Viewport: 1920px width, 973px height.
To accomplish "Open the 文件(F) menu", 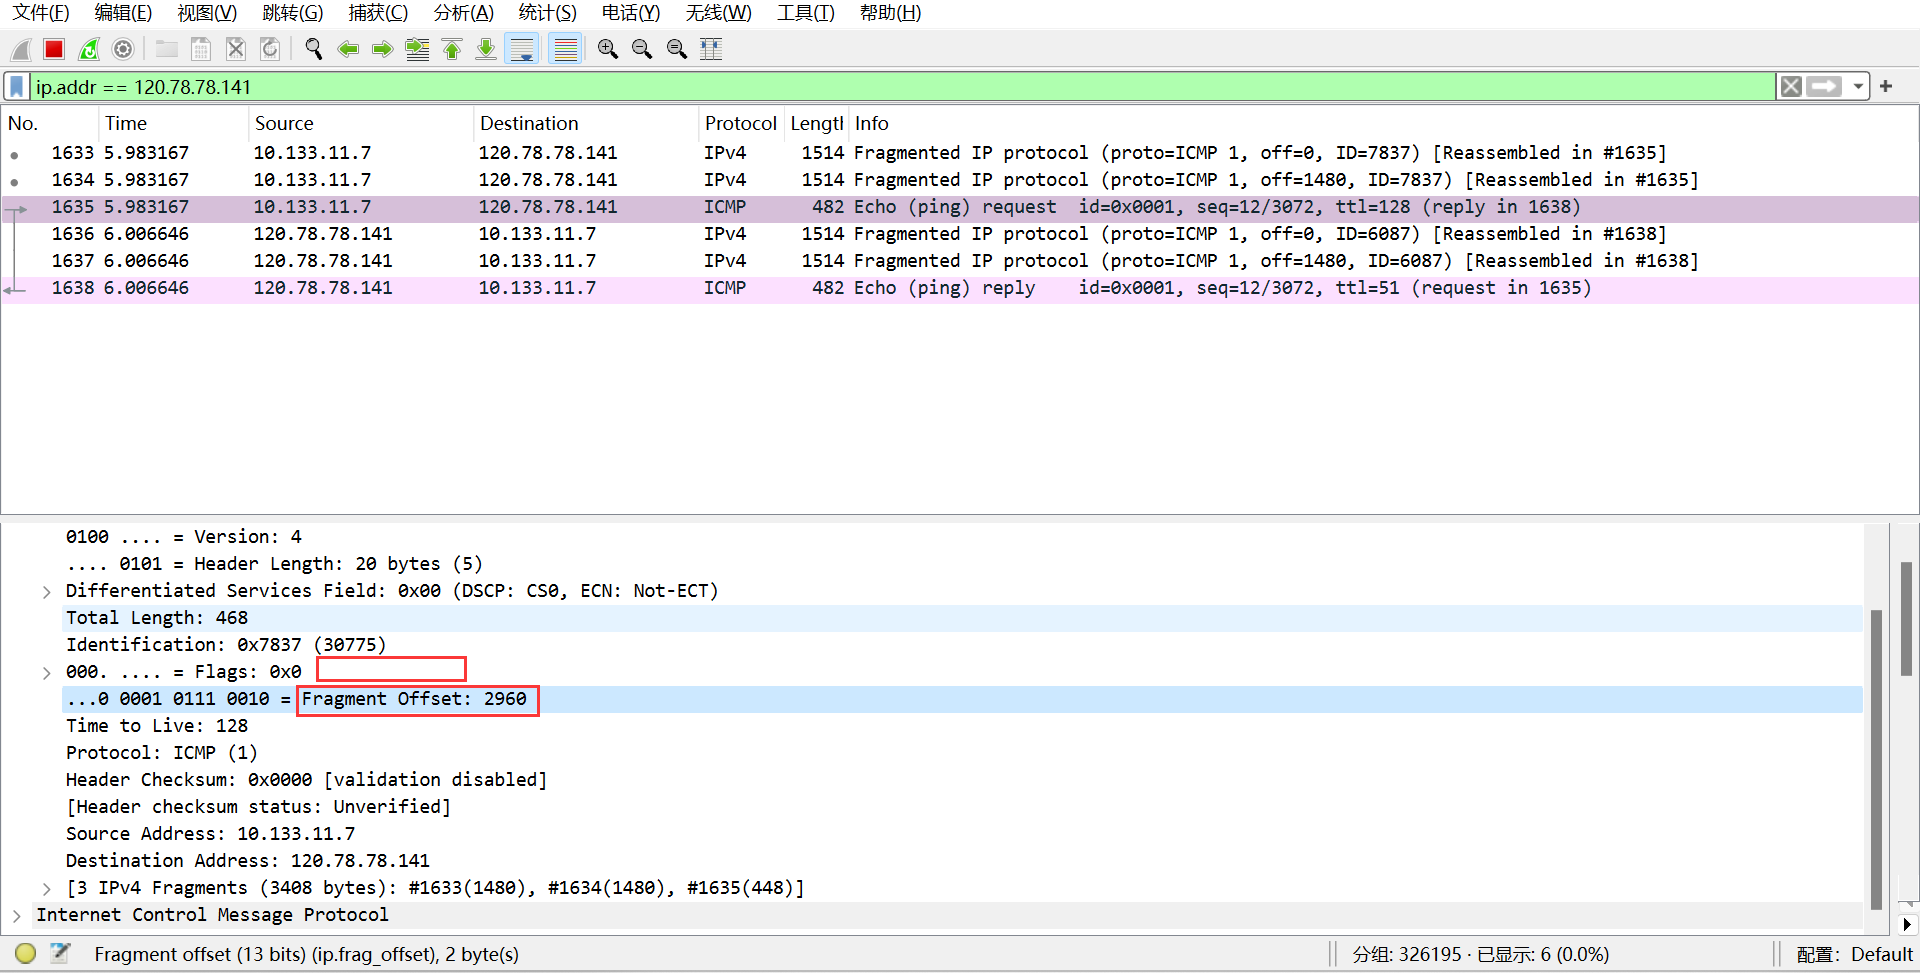I will [41, 13].
